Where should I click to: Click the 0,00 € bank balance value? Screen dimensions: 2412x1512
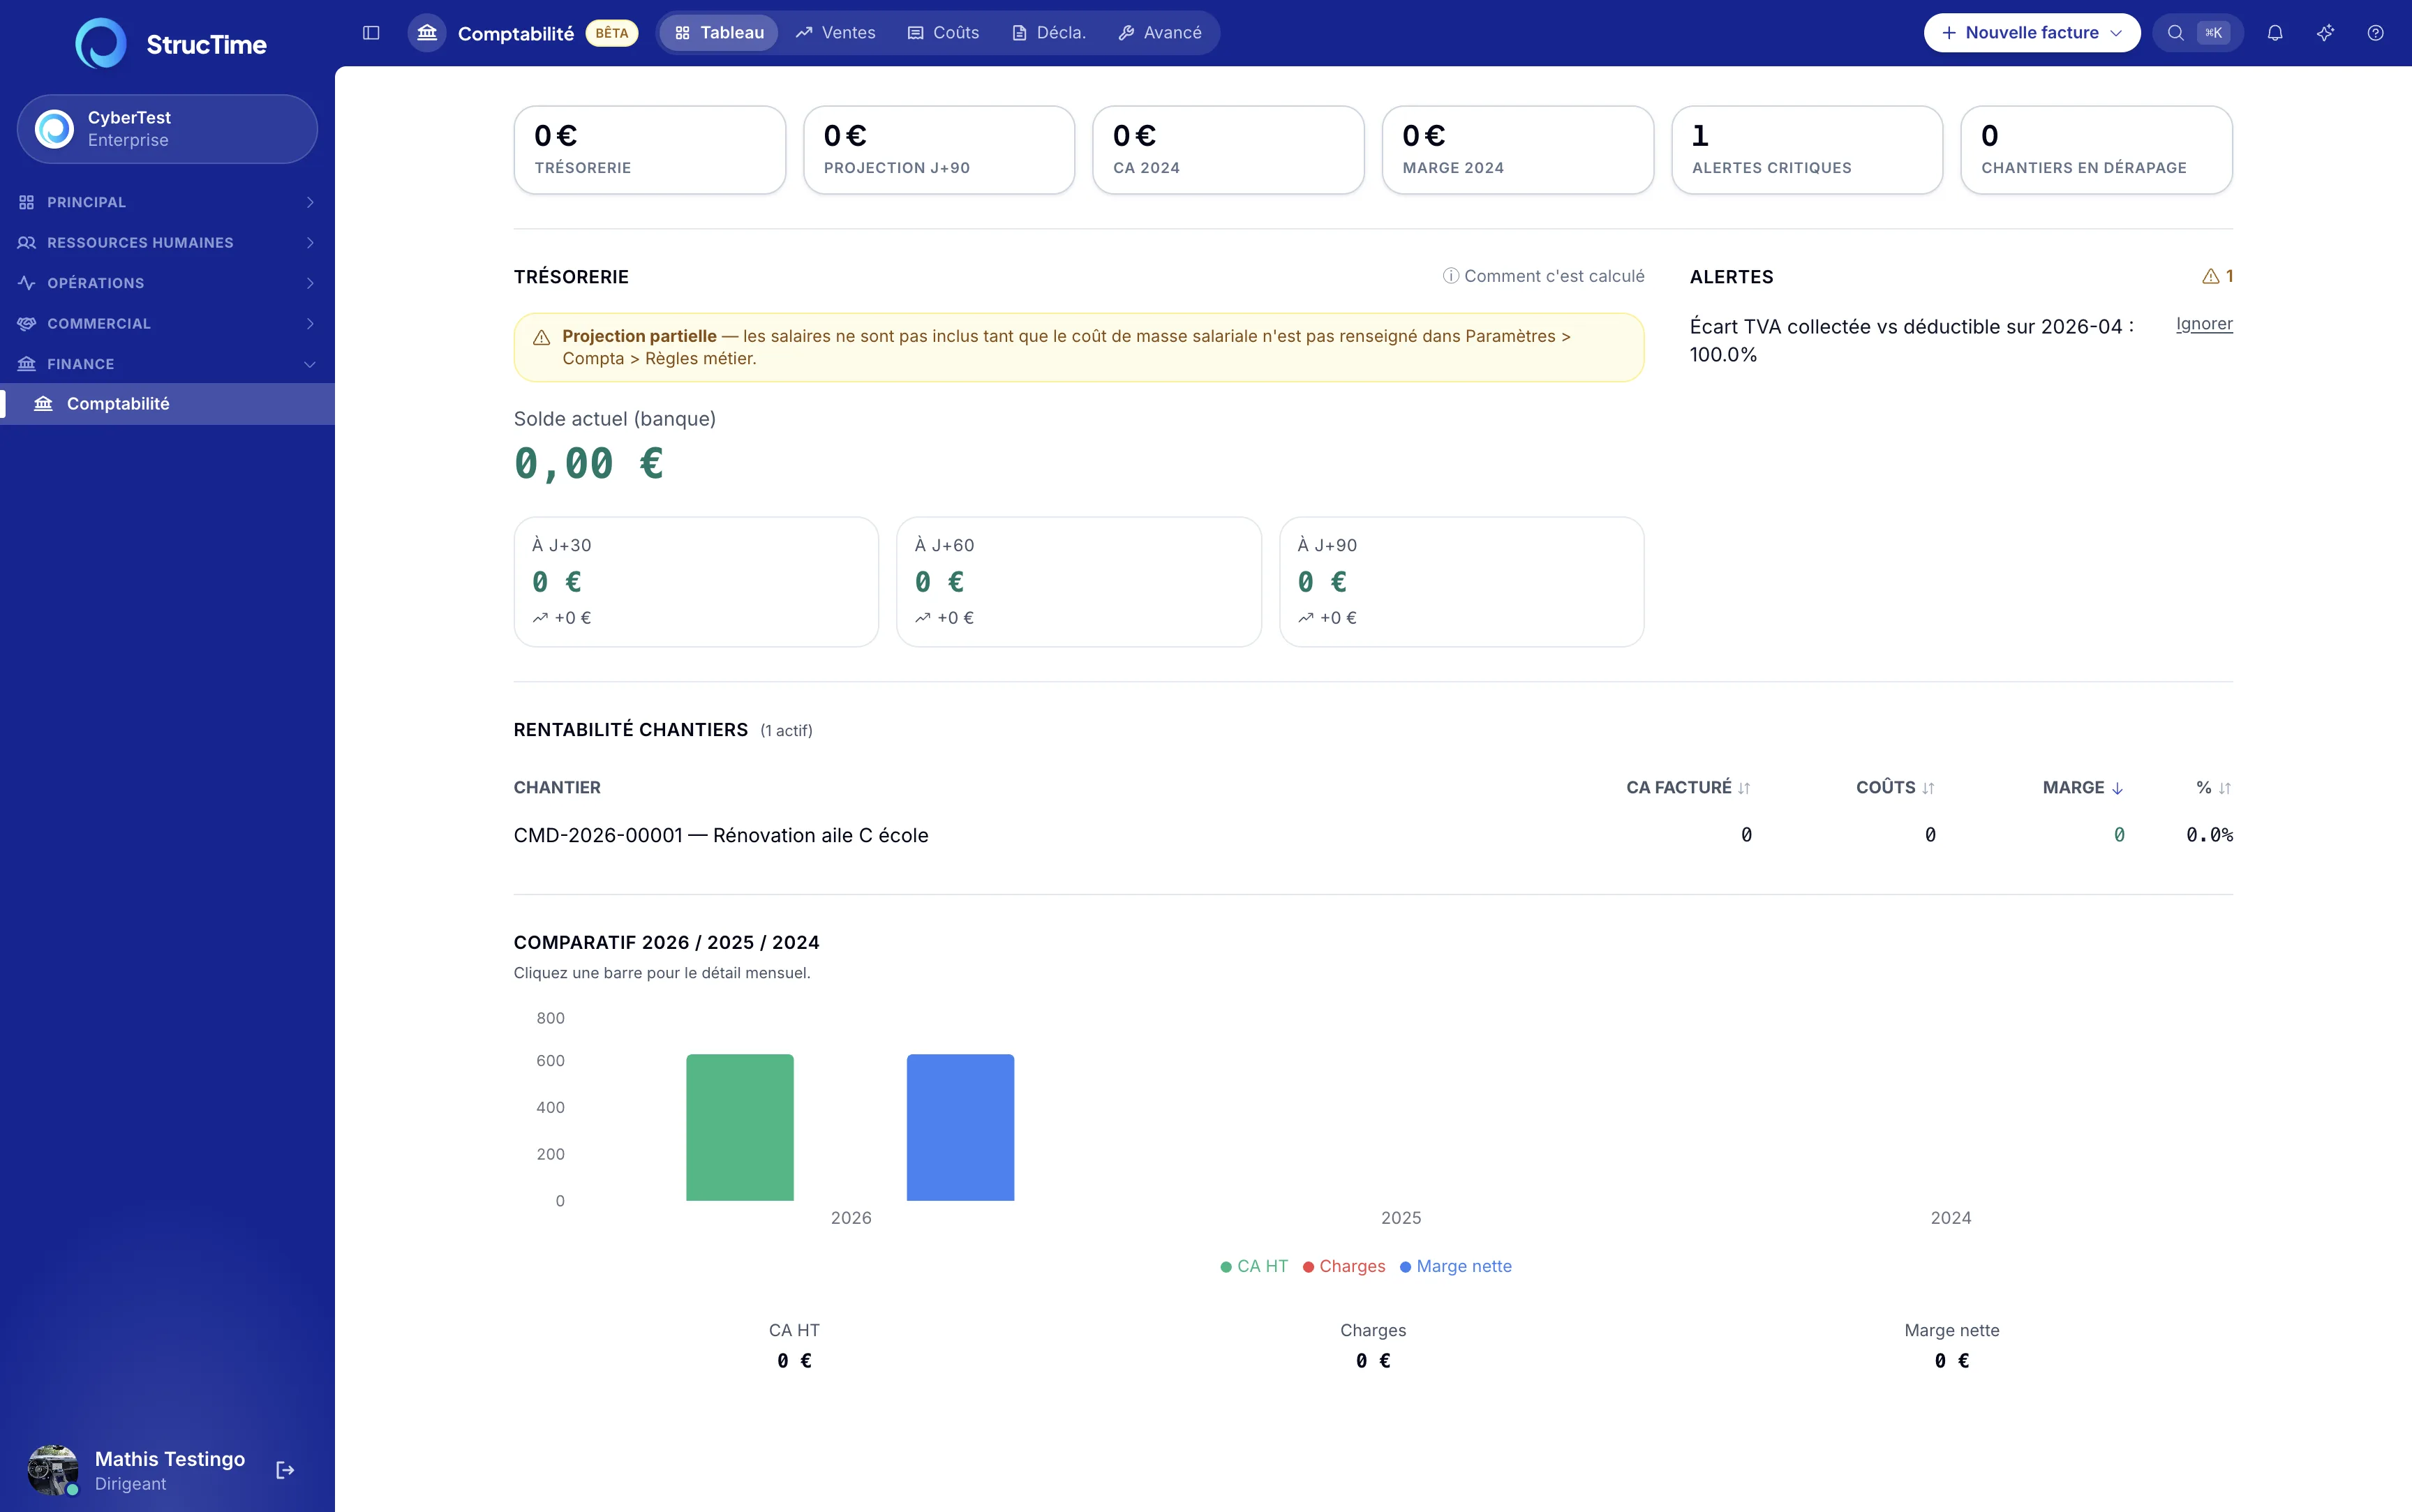tap(589, 464)
